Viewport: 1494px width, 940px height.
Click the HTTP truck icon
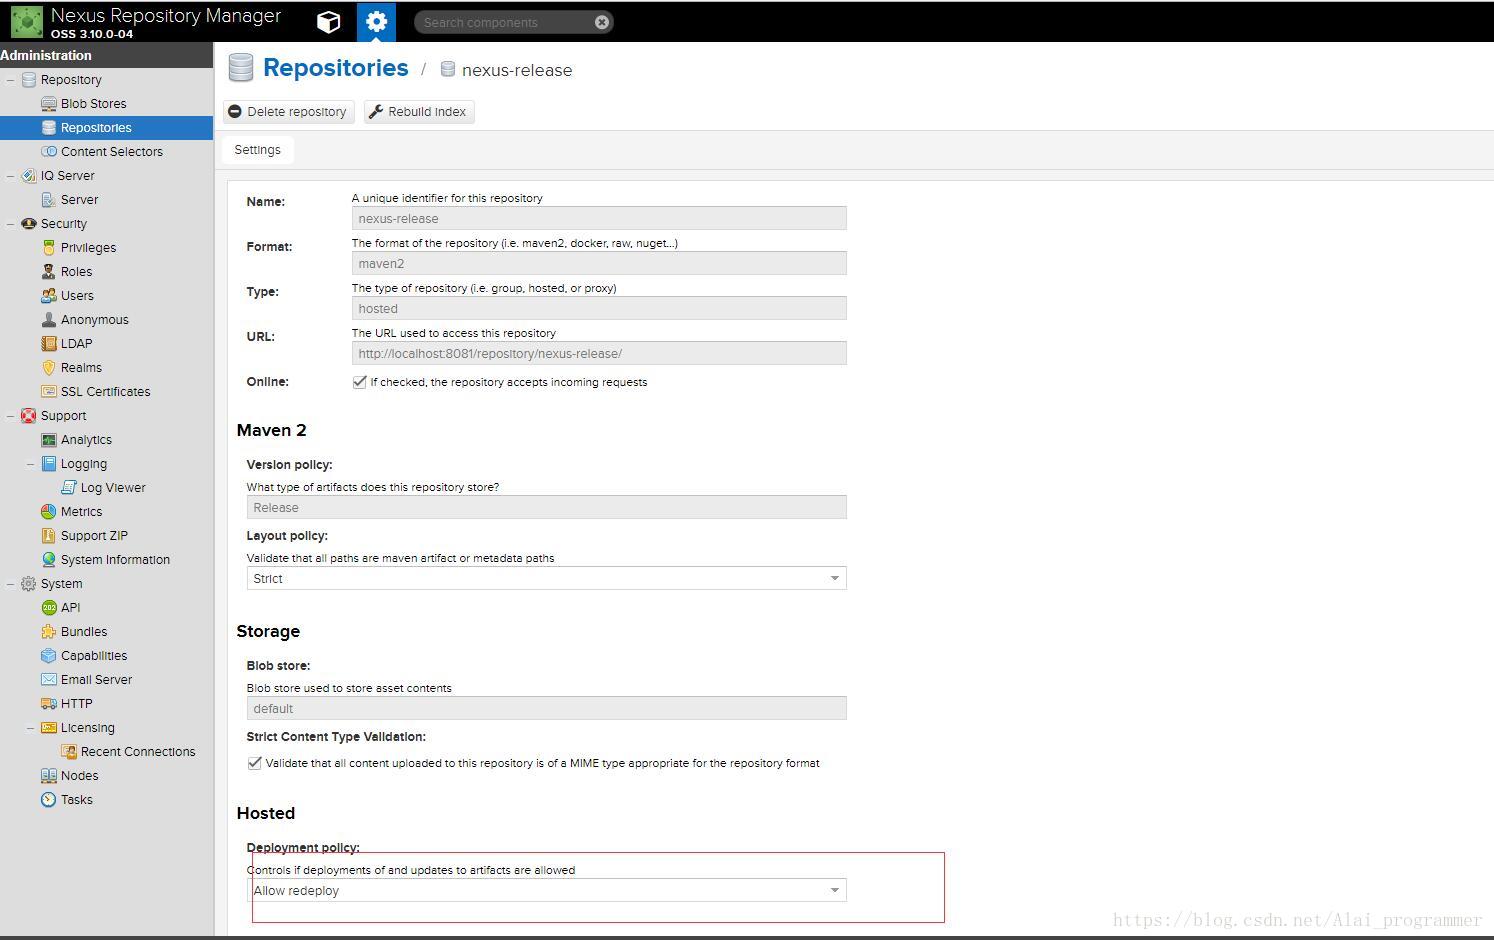(x=49, y=704)
